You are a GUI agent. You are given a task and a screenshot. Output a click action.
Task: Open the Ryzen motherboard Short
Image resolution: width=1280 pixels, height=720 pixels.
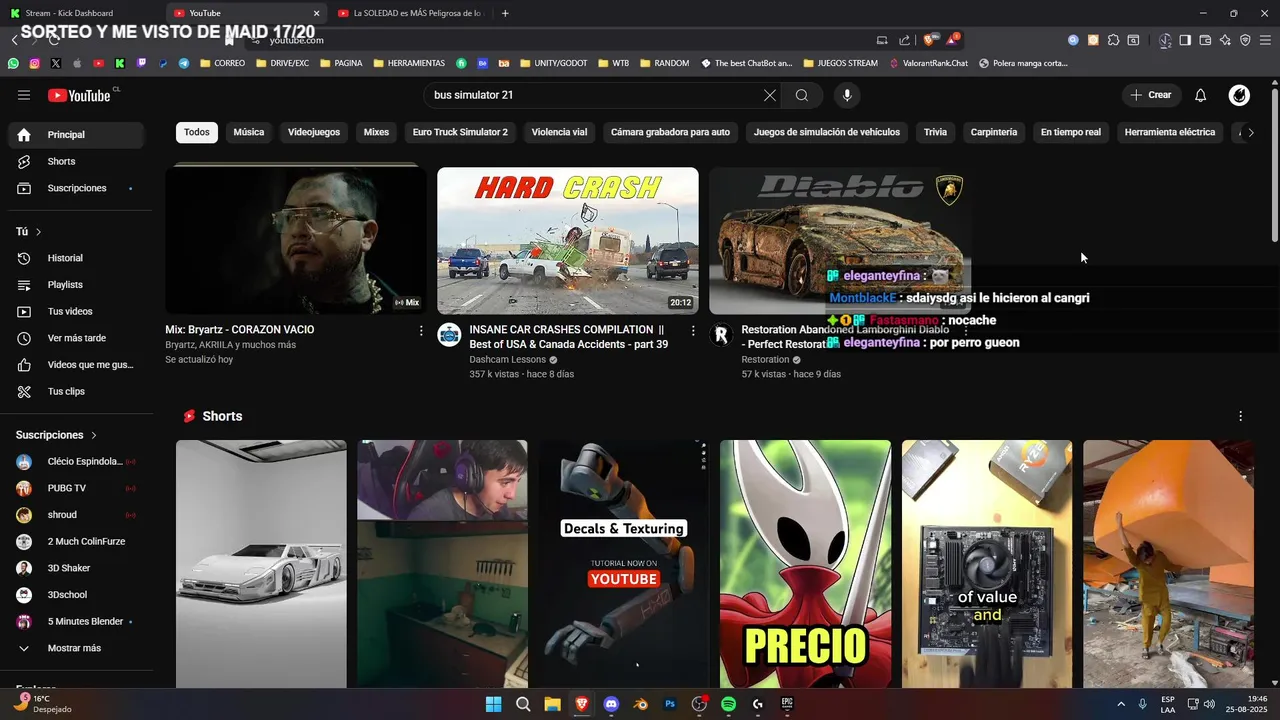[x=987, y=564]
